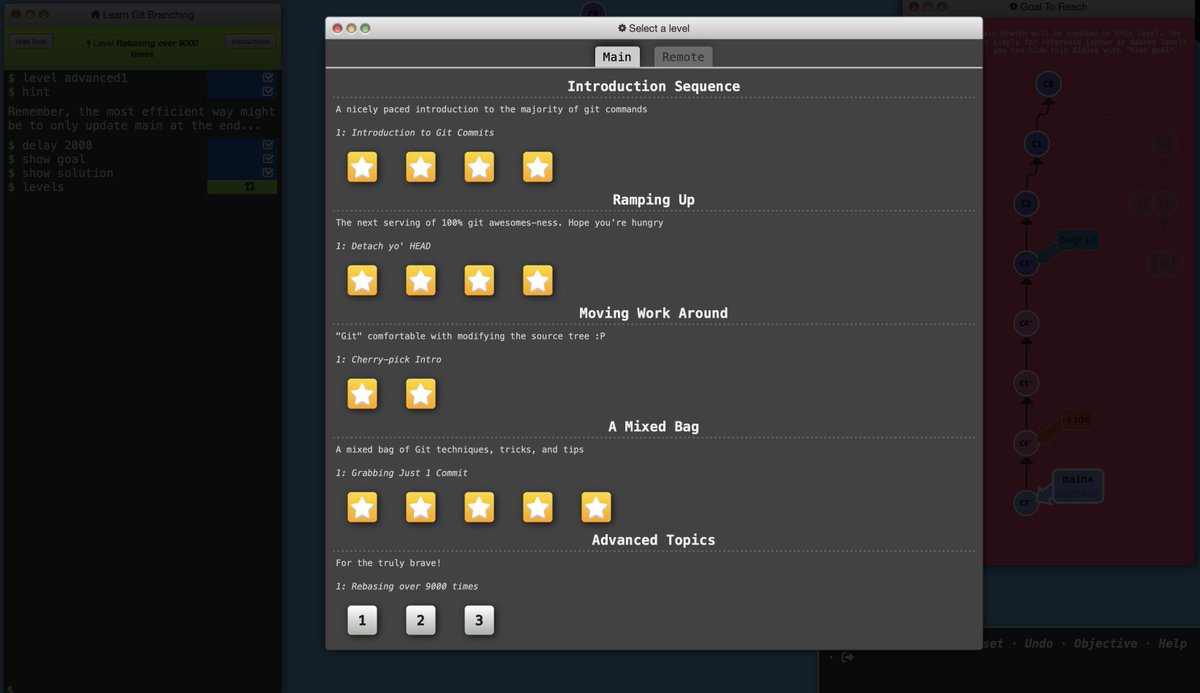1200x693 pixels.
Task: Open level 3 of Advanced Topics
Action: [478, 620]
